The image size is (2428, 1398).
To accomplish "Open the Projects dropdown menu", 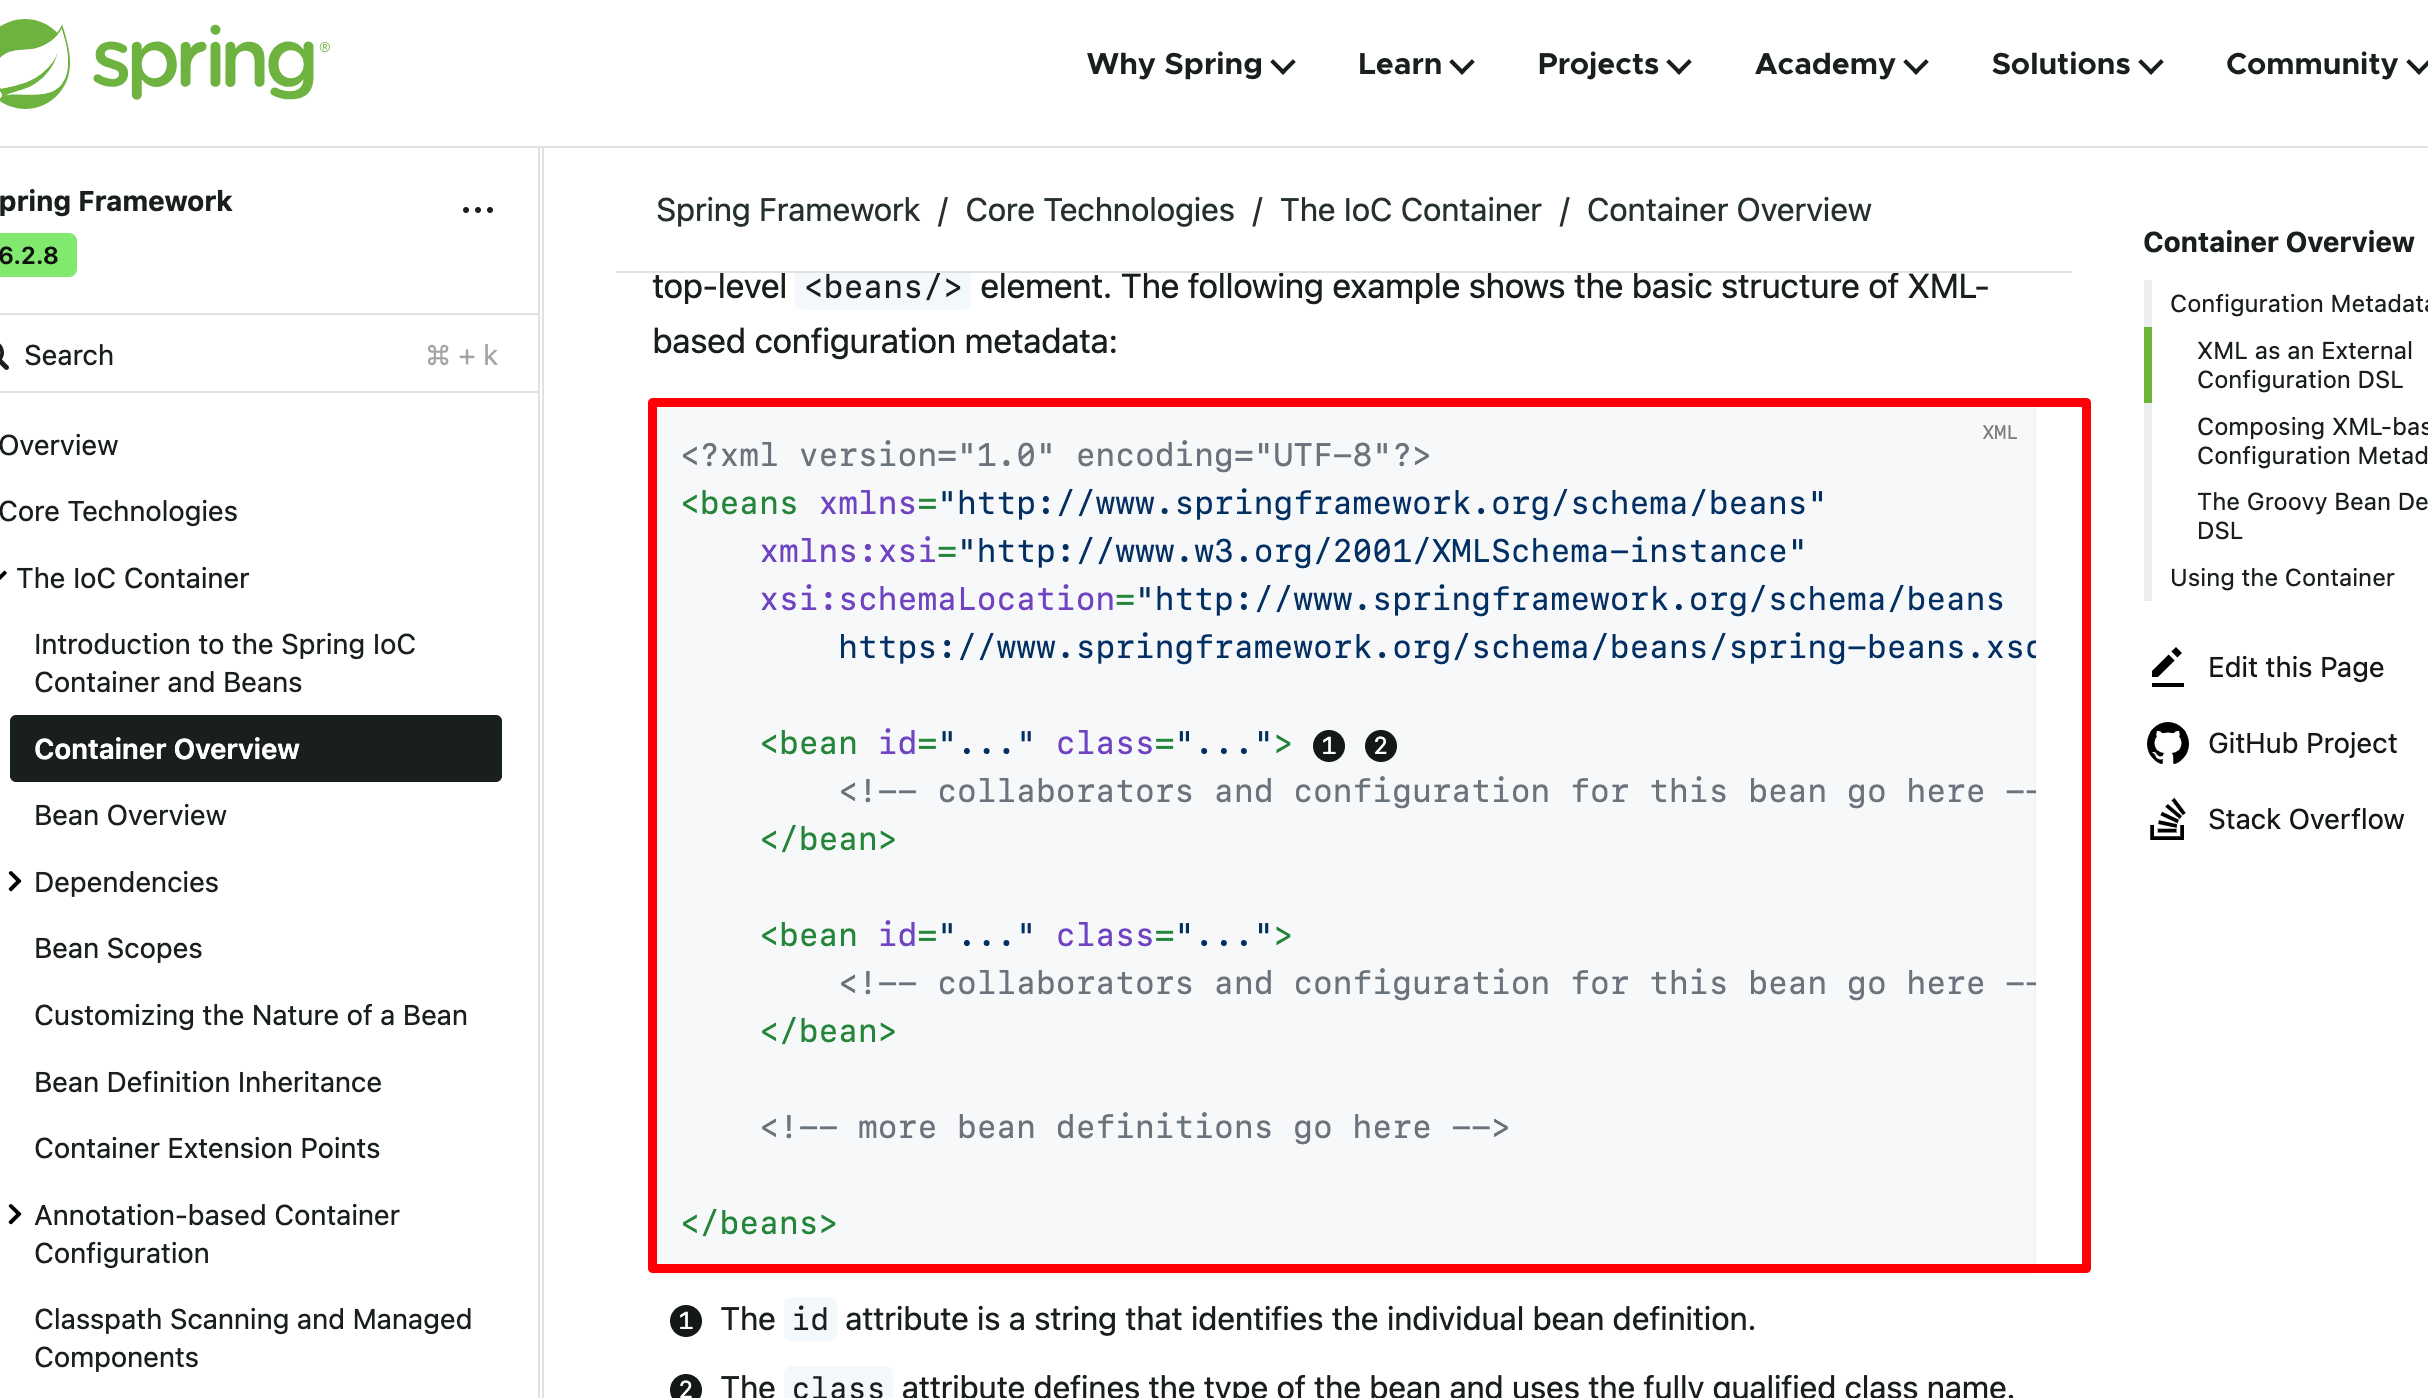I will pyautogui.click(x=1614, y=64).
